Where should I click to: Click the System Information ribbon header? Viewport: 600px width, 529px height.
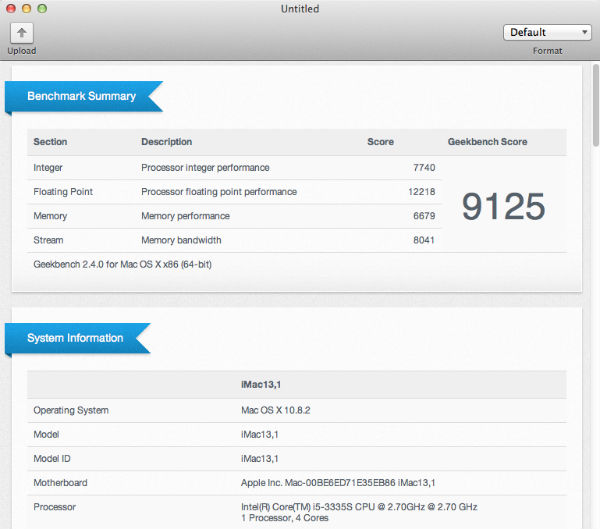75,338
